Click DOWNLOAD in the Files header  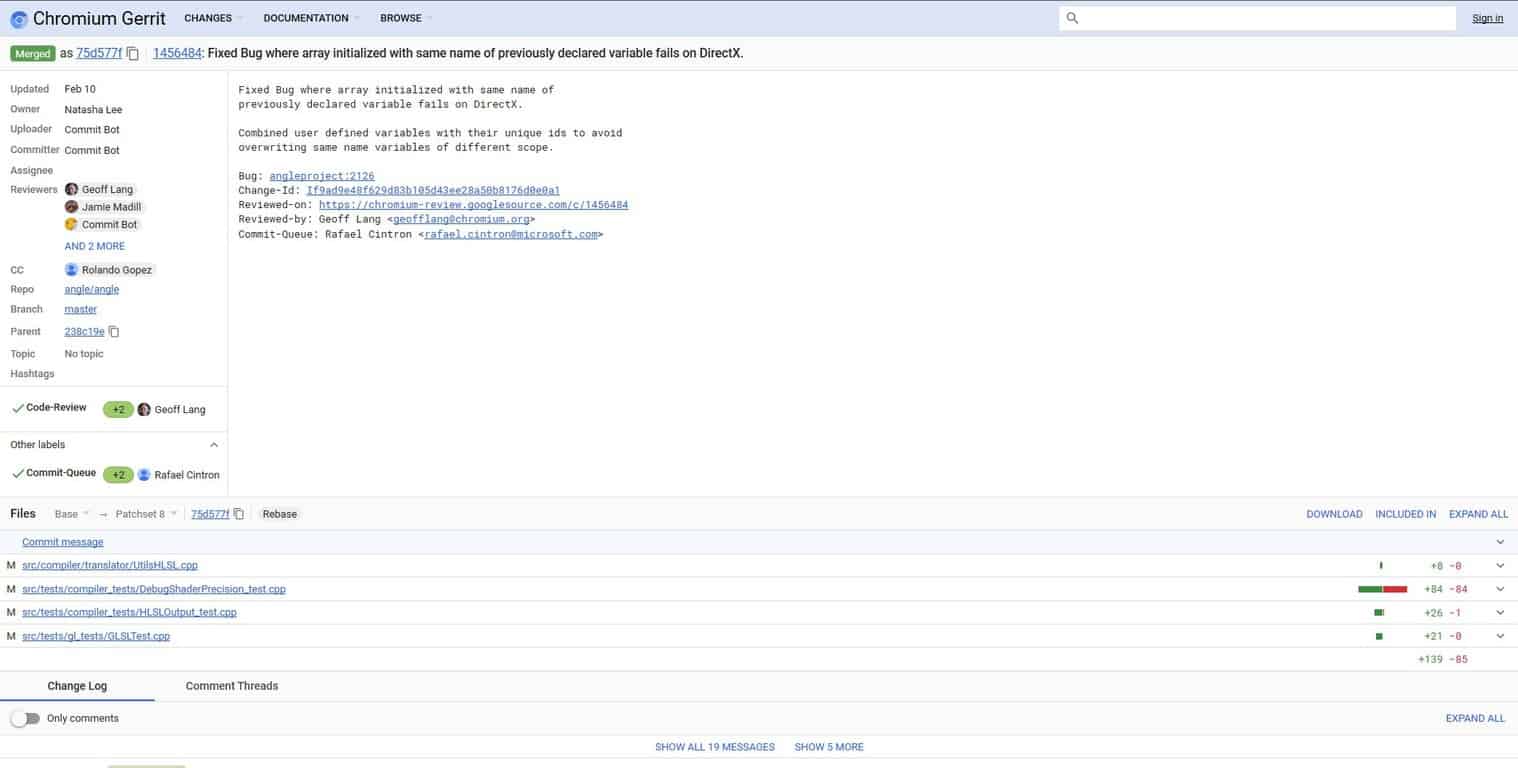coord(1334,514)
